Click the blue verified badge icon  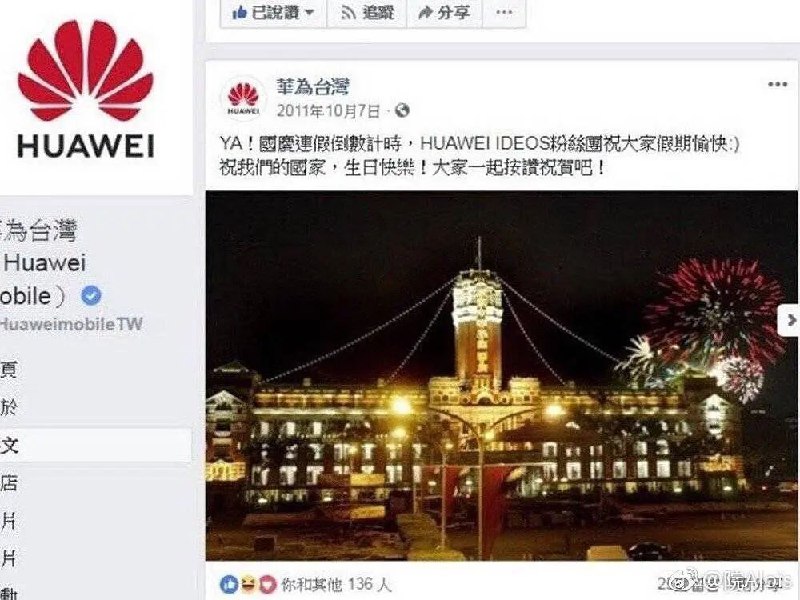coord(91,295)
